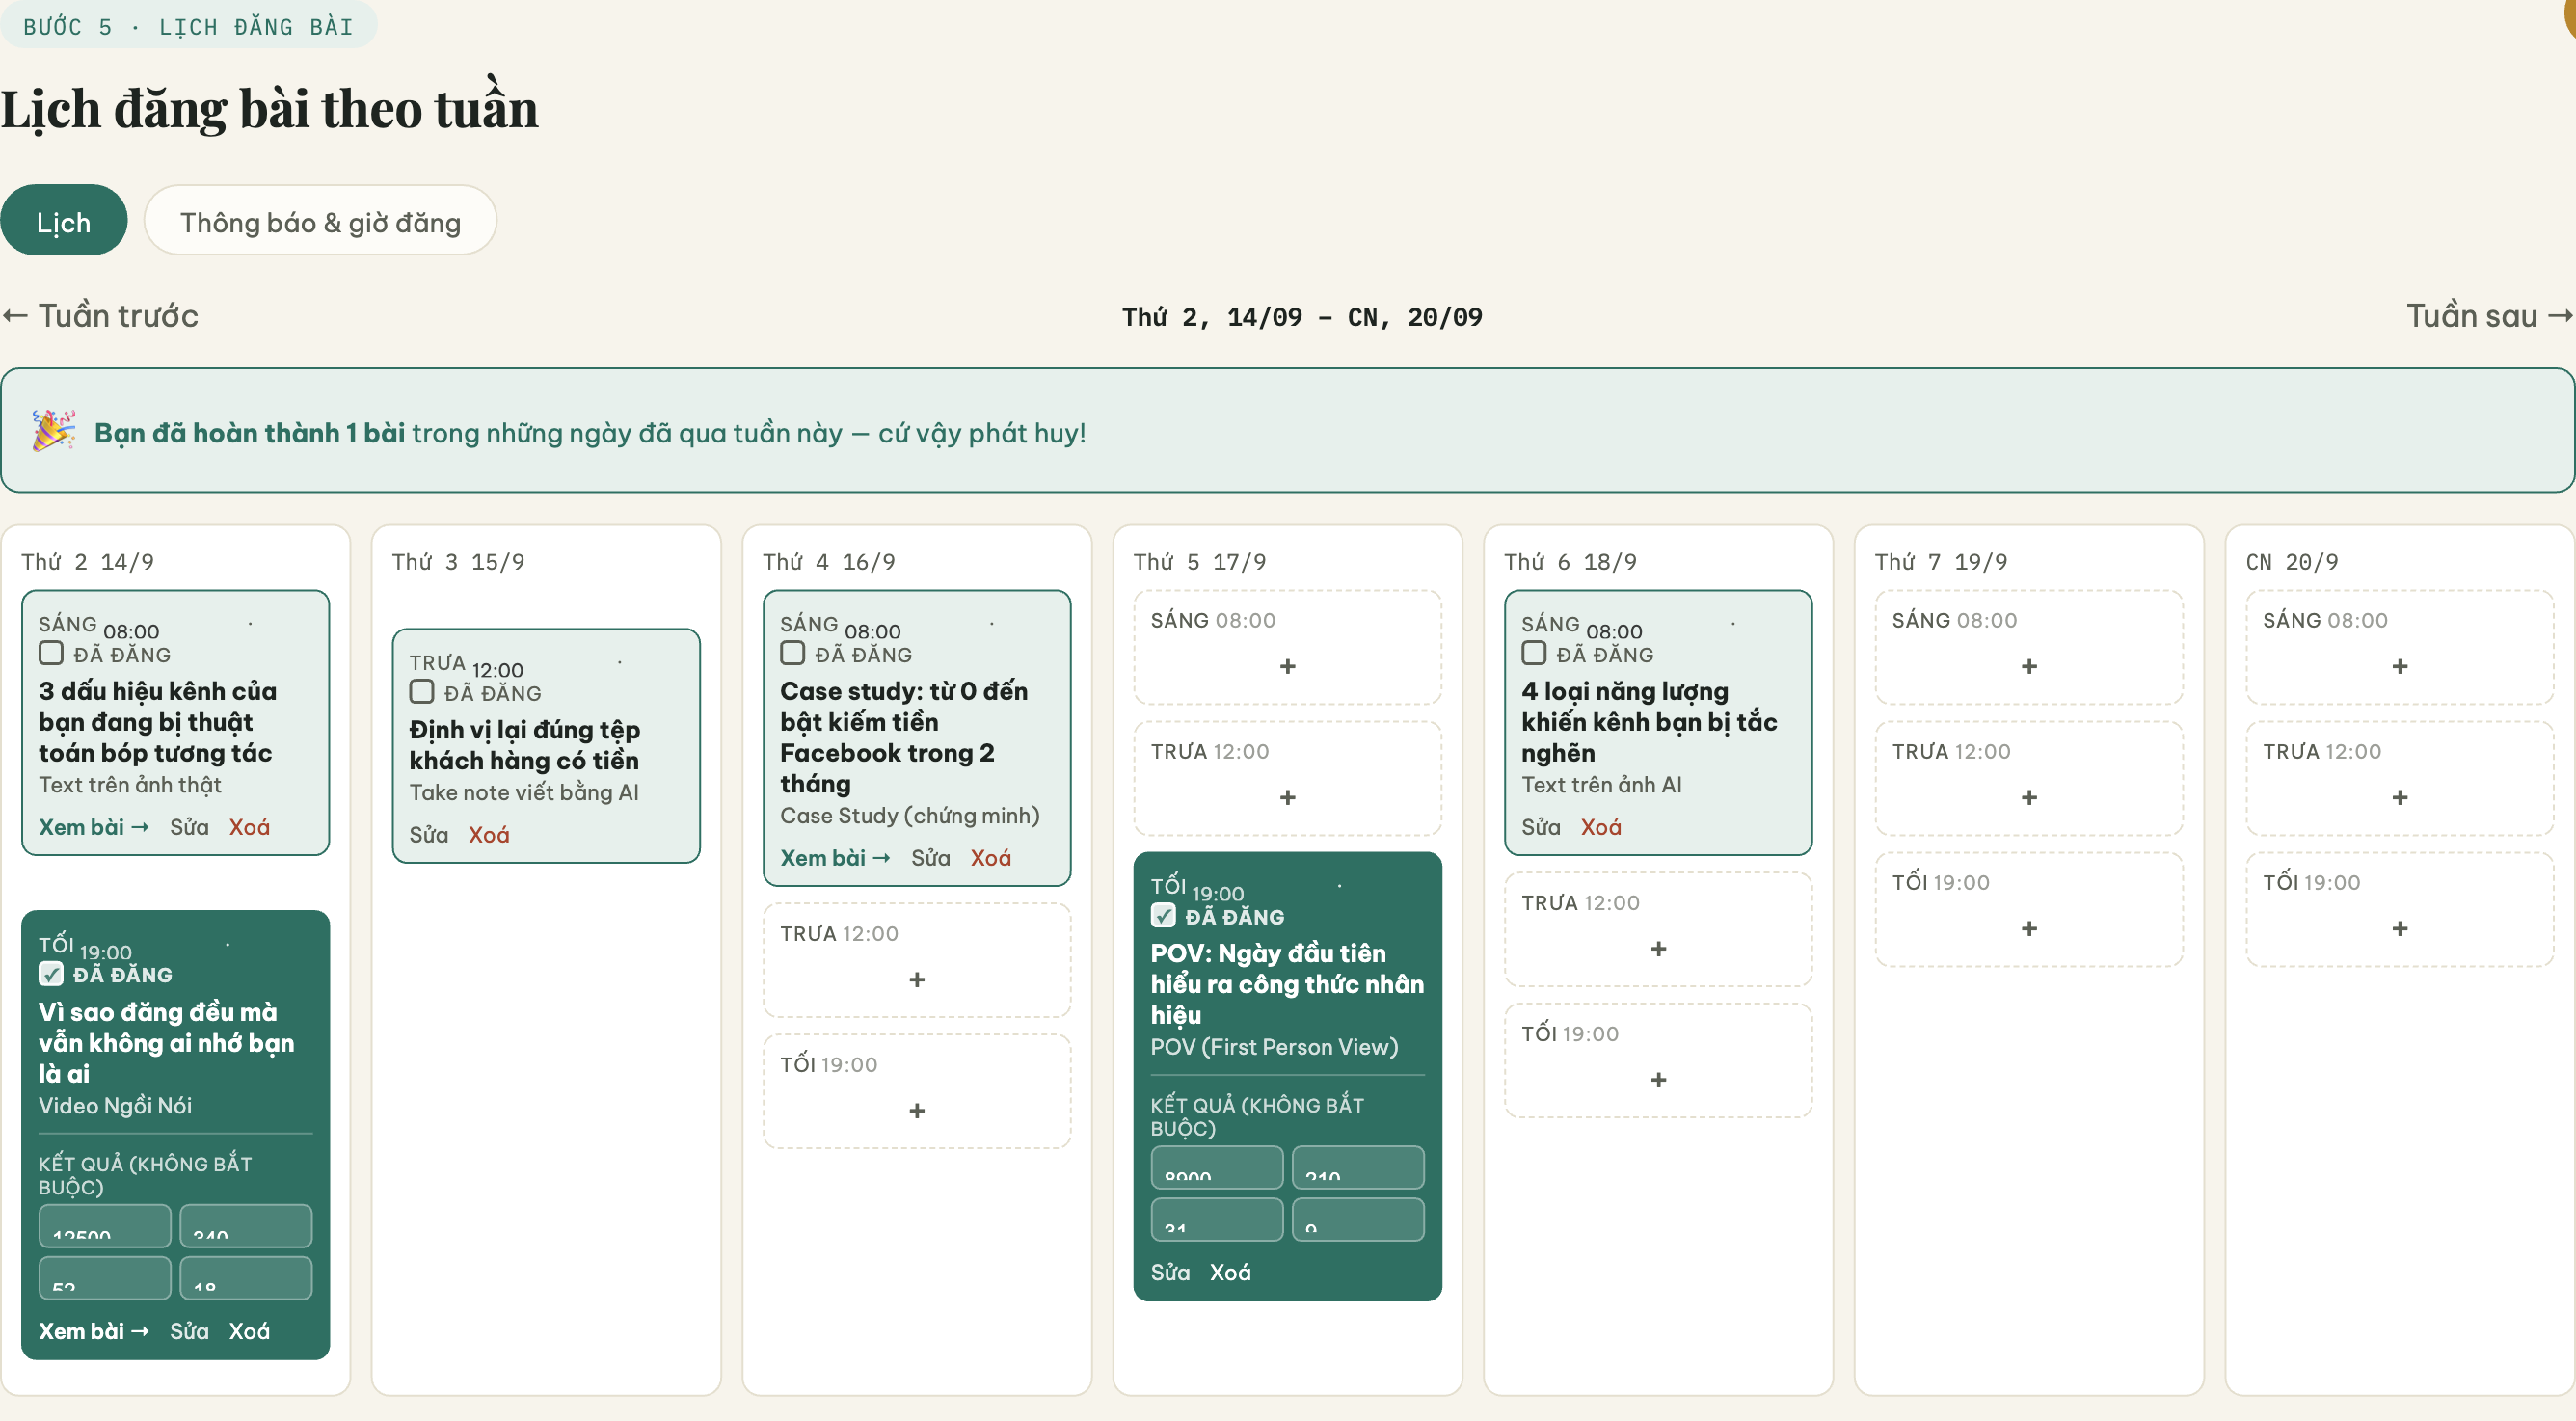
Task: Check ĐÃ ĐĂNG for Thứ 2 morning post
Action: tap(51, 654)
